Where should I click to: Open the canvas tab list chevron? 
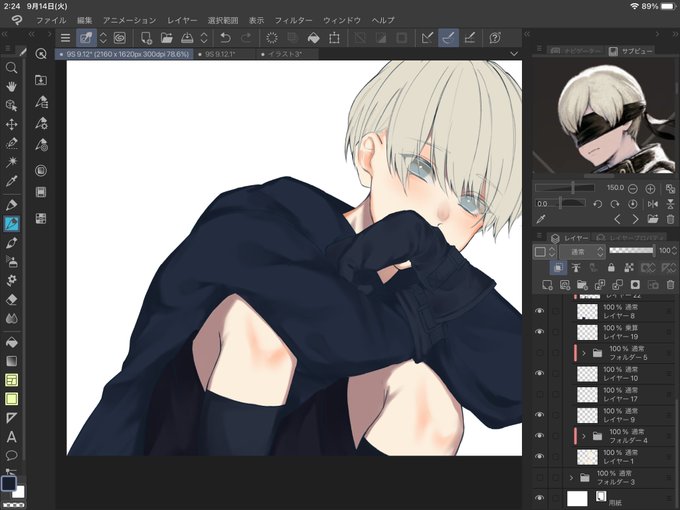pos(514,54)
